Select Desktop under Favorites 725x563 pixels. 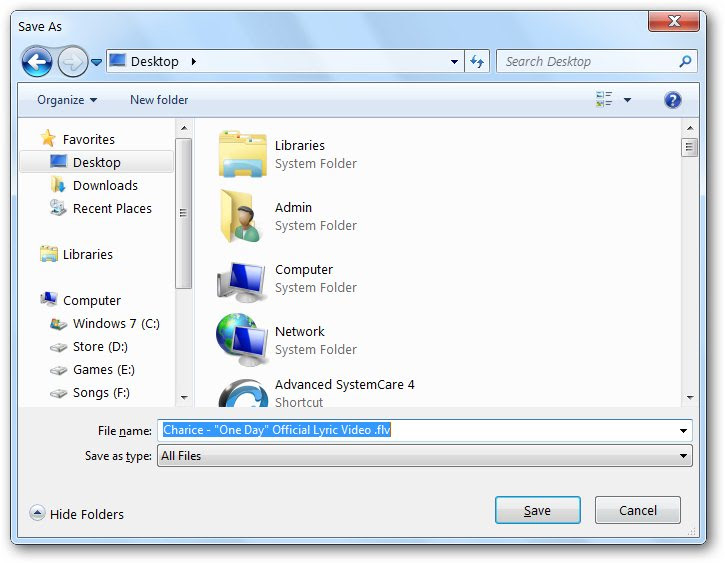[x=97, y=162]
